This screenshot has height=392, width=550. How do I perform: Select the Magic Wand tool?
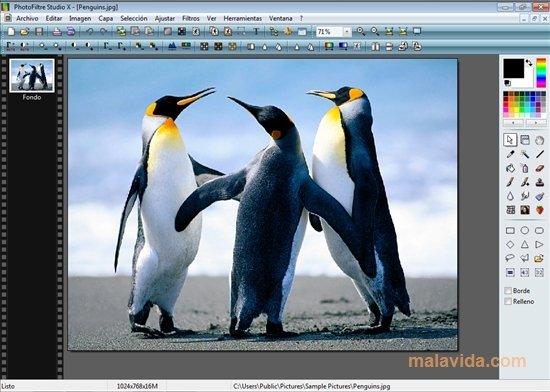[x=525, y=154]
